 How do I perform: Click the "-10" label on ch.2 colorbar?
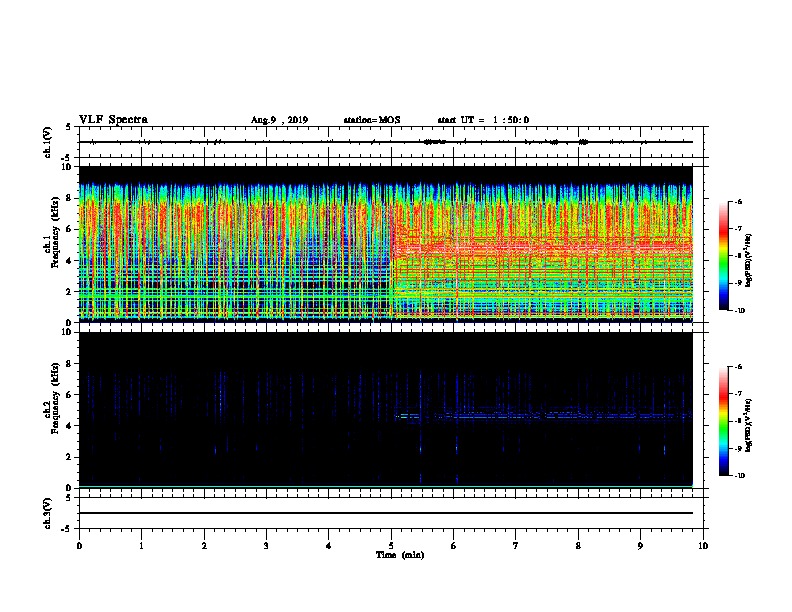pyautogui.click(x=739, y=475)
